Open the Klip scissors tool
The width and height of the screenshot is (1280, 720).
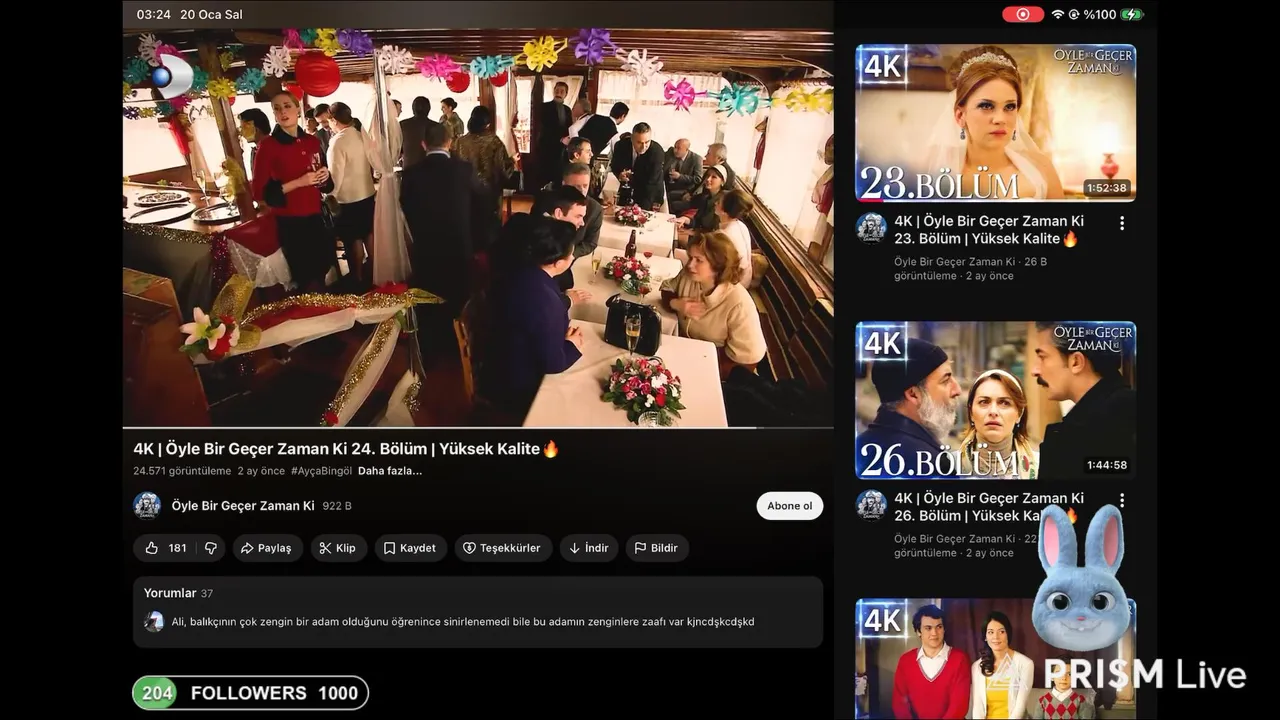coord(338,548)
